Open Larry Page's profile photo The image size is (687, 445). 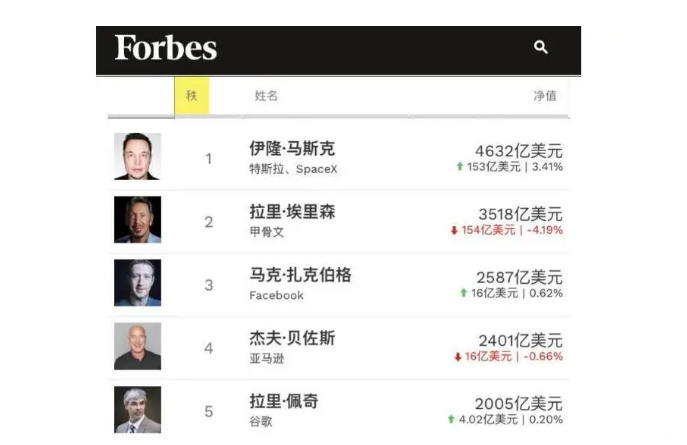tap(137, 409)
